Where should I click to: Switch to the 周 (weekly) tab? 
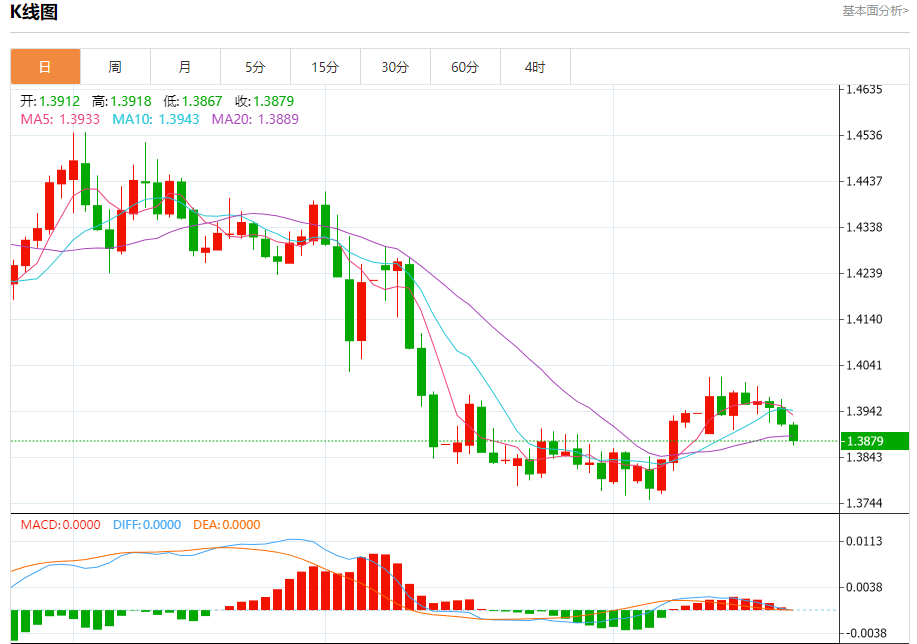115,67
